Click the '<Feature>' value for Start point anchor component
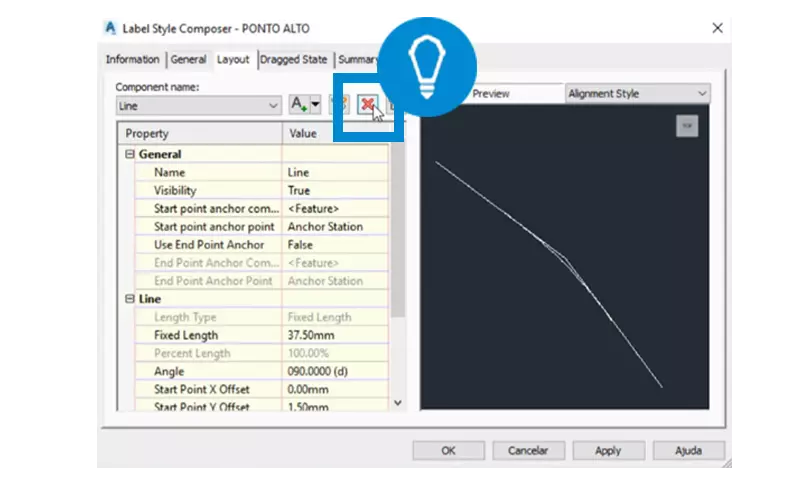This screenshot has height=485, width=795. coord(335,209)
